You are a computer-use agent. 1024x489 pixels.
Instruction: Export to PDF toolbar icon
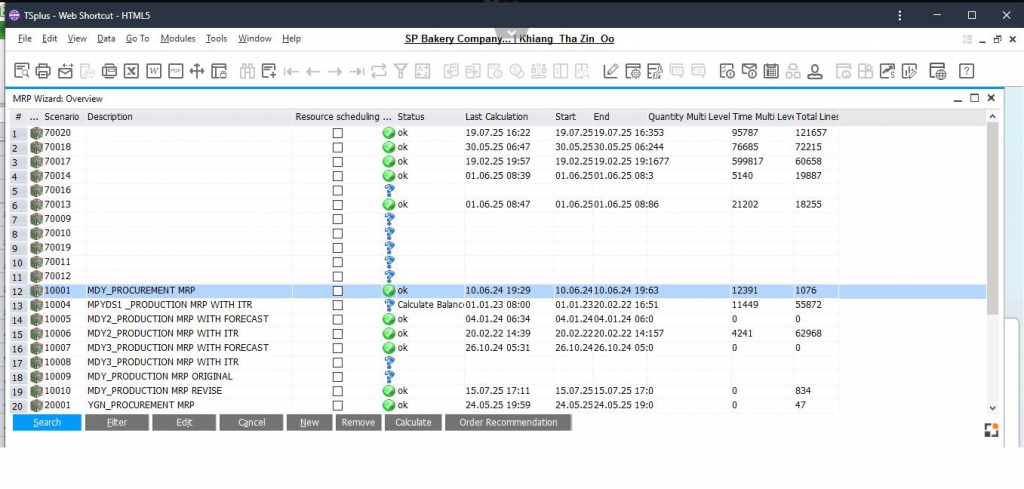(175, 71)
